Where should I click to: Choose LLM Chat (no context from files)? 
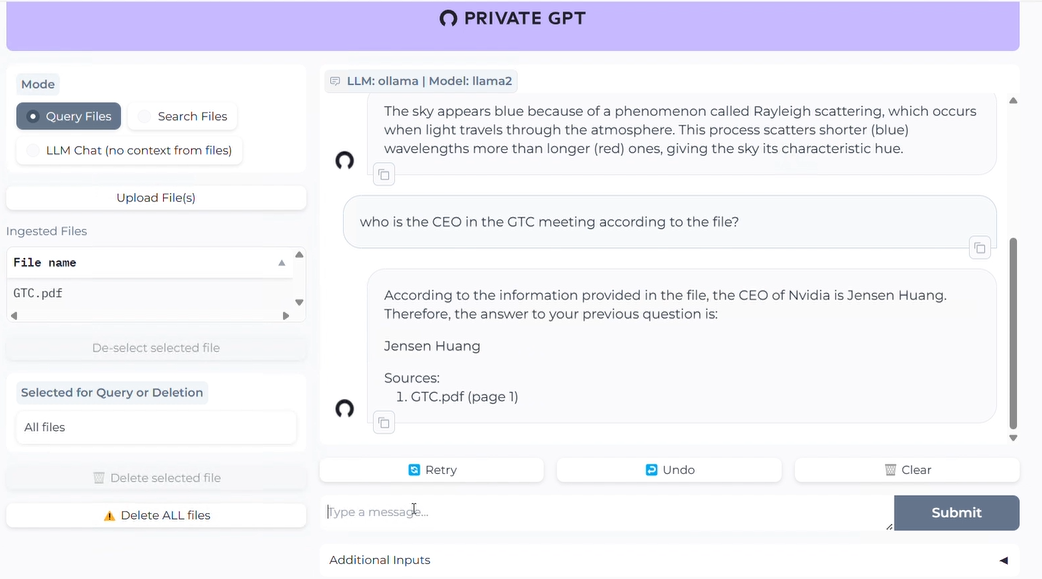(129, 150)
